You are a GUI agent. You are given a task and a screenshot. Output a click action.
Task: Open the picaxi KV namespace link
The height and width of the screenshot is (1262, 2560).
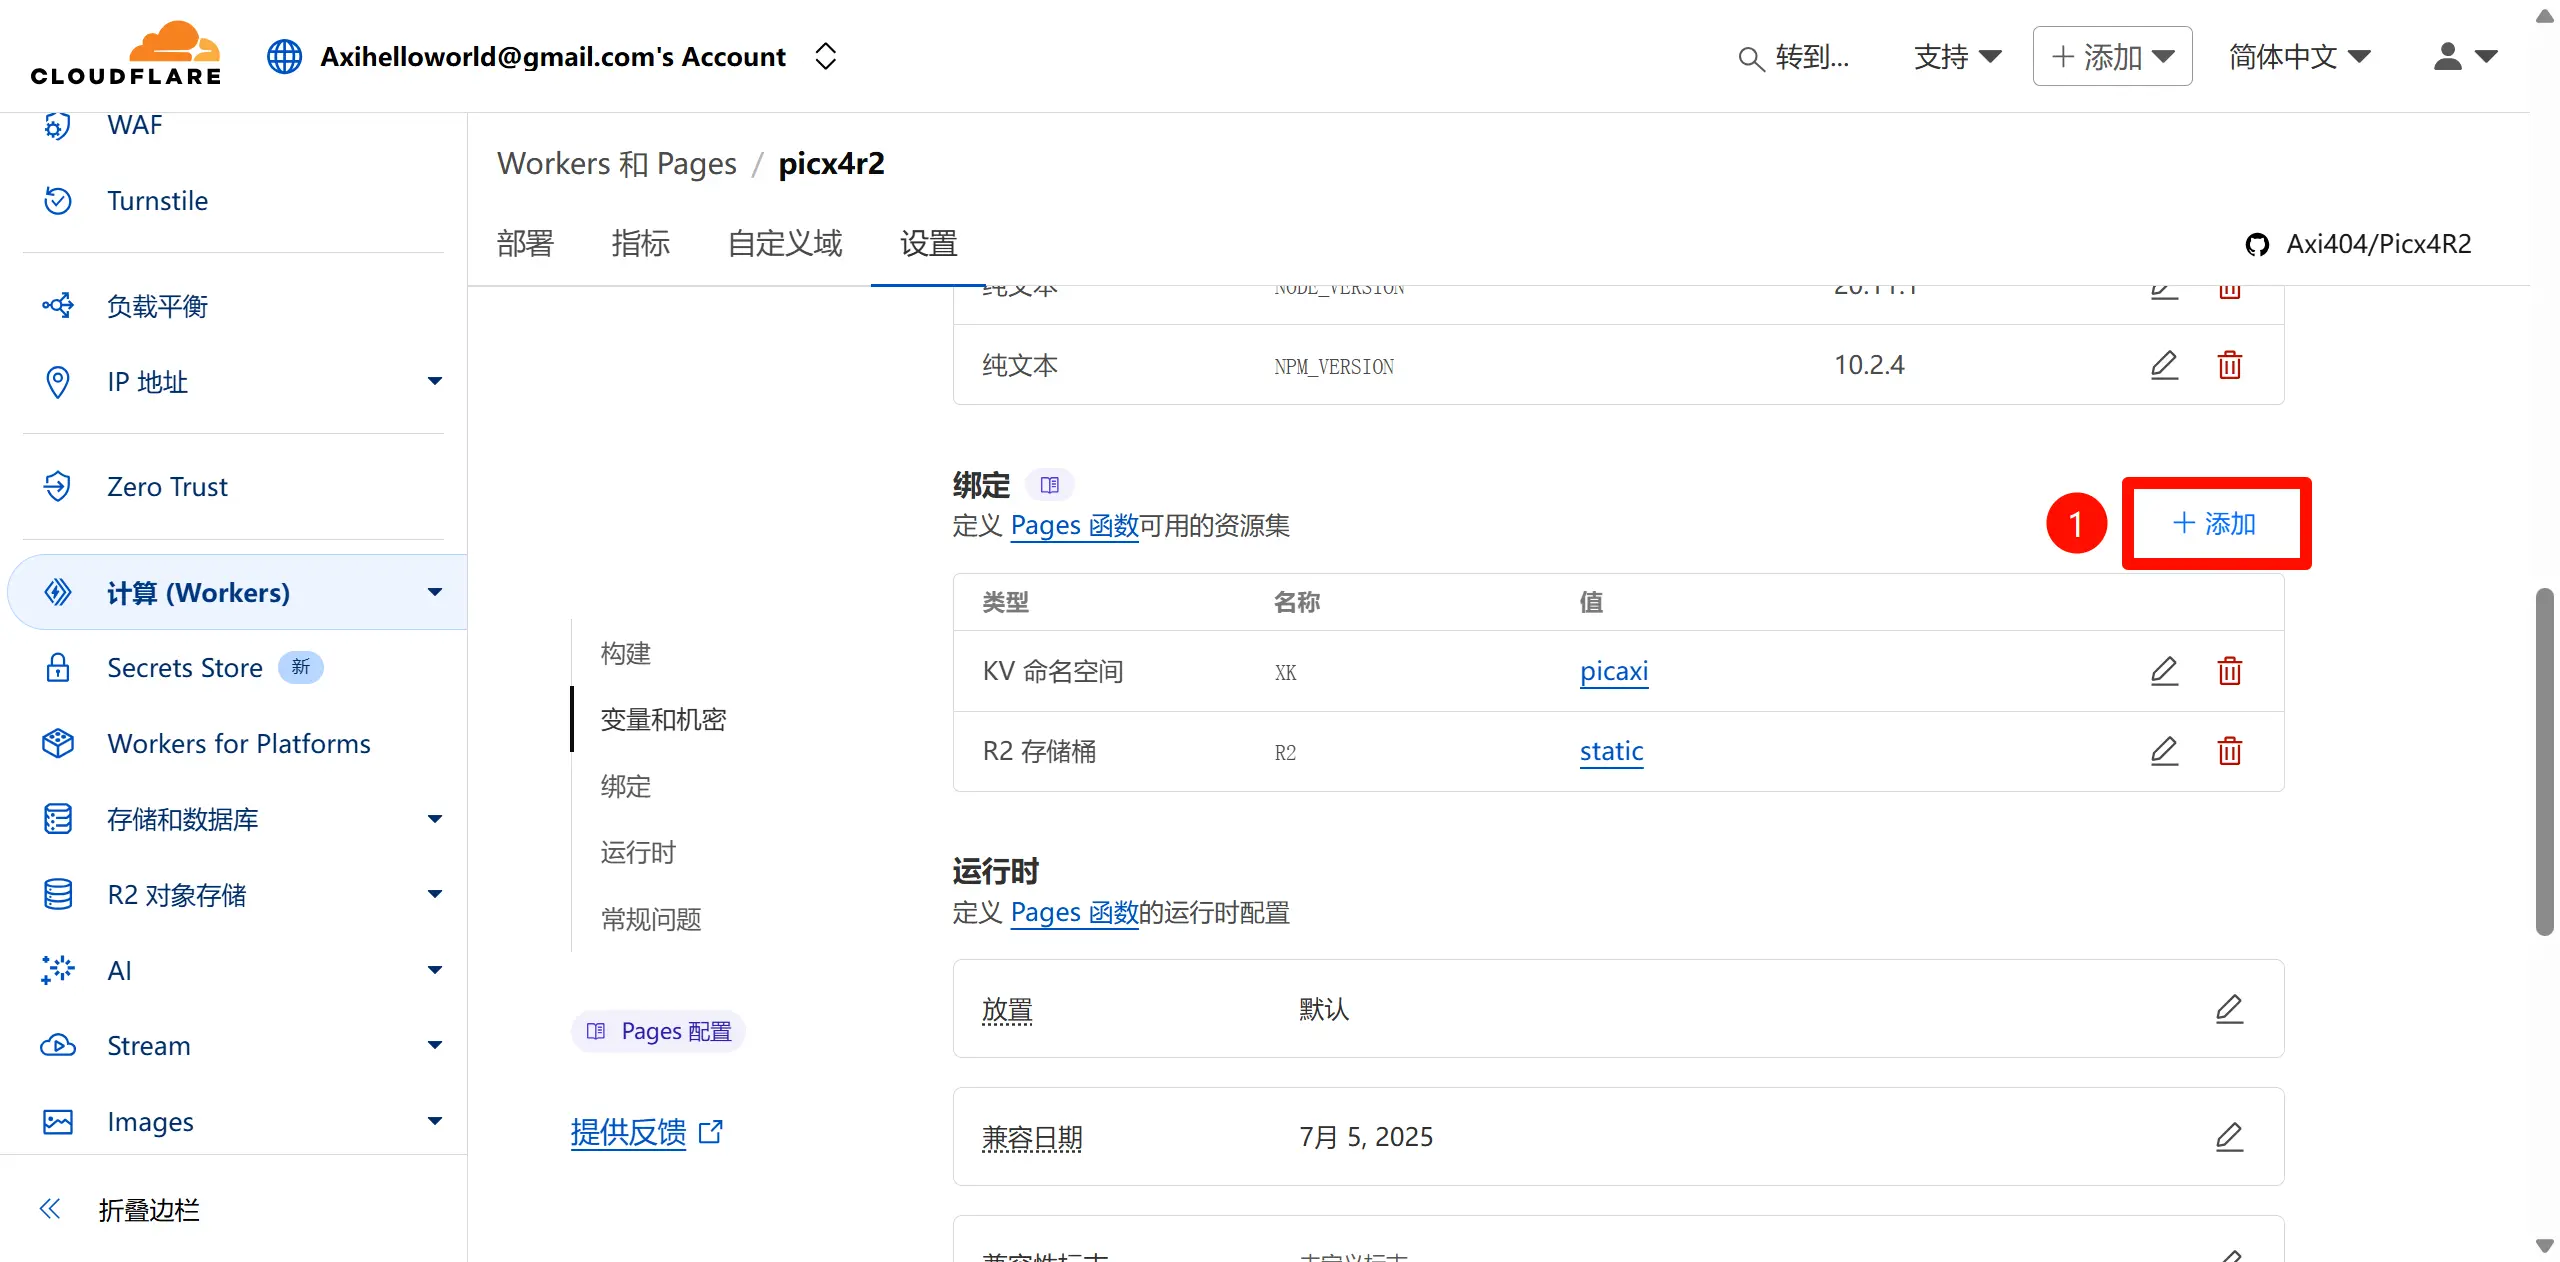1614,671
